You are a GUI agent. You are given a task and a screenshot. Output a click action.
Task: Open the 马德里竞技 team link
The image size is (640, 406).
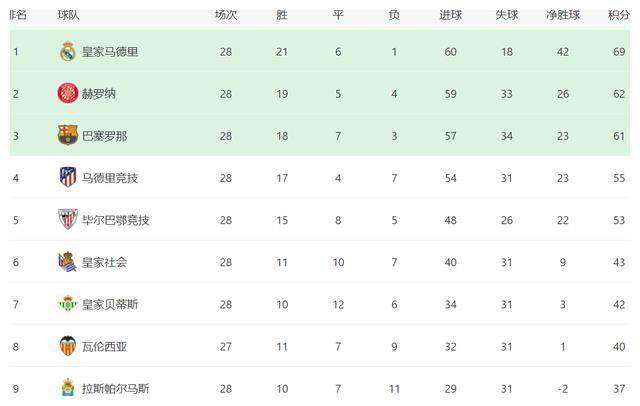tap(110, 178)
